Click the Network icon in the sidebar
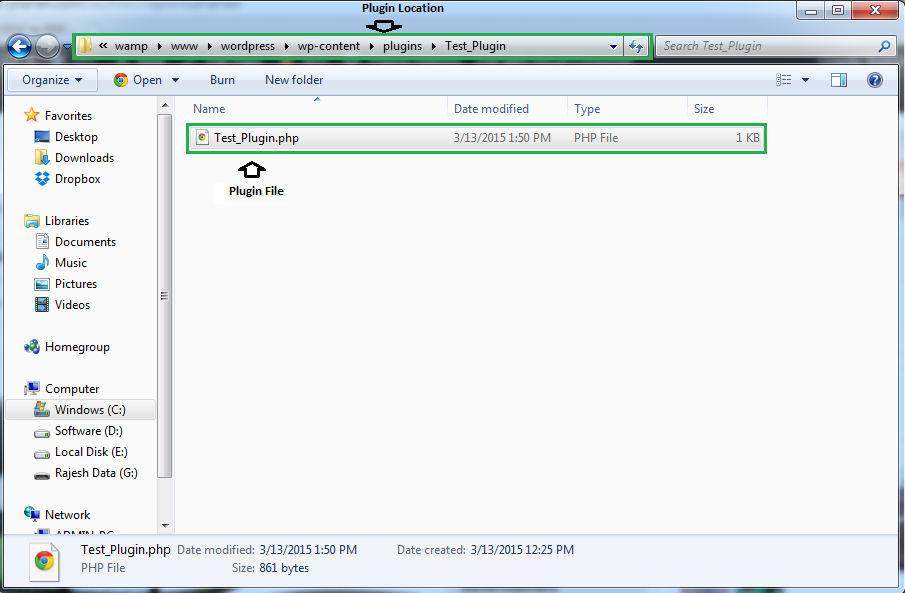Viewport: 905px width, 593px height. click(32, 514)
